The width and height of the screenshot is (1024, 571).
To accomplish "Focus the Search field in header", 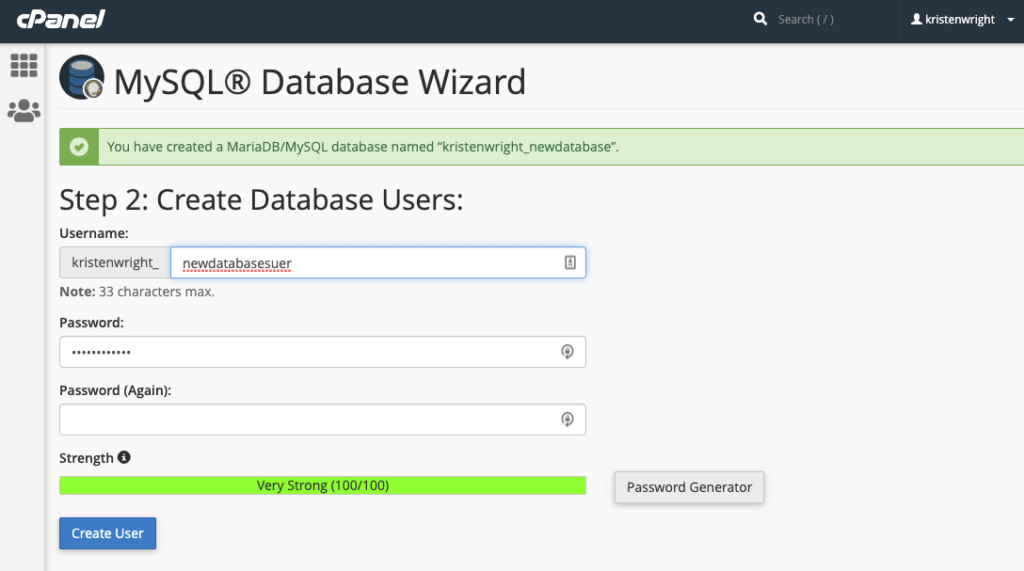I will click(805, 20).
